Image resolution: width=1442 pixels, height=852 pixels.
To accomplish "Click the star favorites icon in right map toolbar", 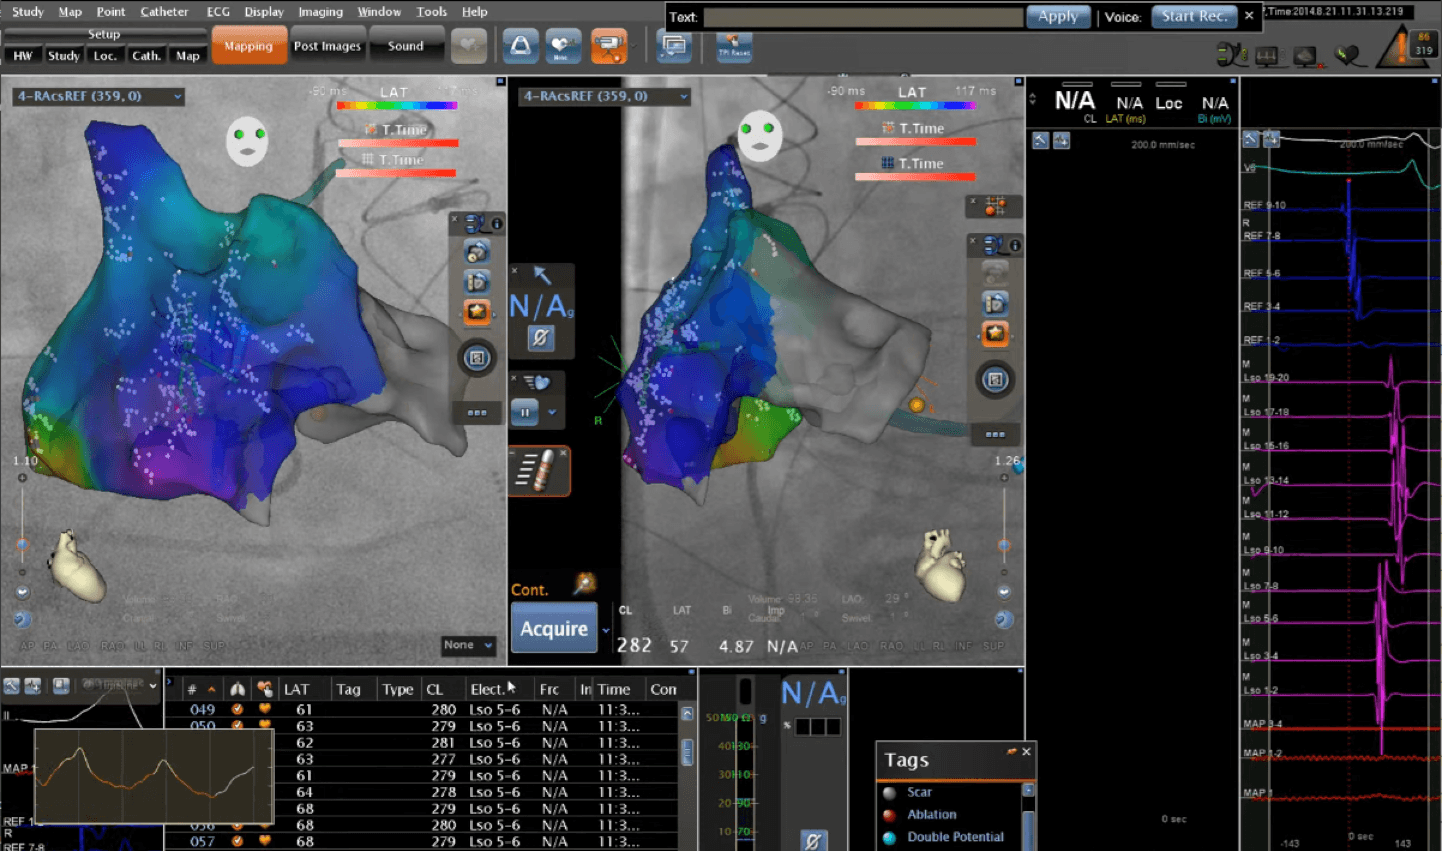I will 995,333.
